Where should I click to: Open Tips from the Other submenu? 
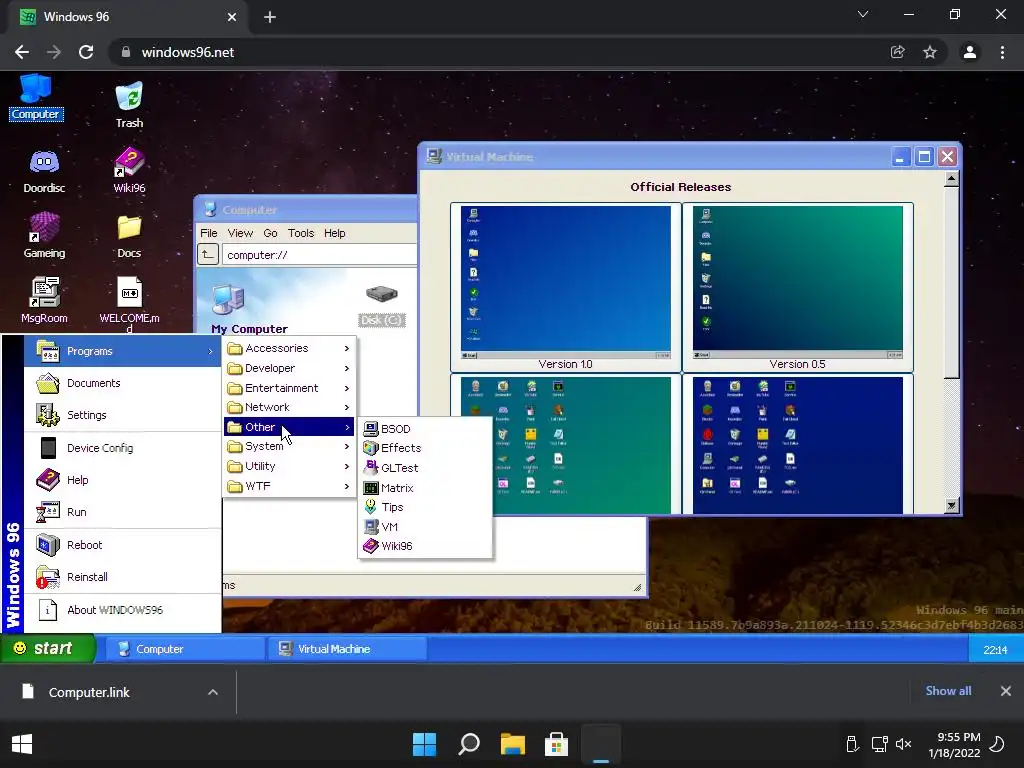[424, 507]
